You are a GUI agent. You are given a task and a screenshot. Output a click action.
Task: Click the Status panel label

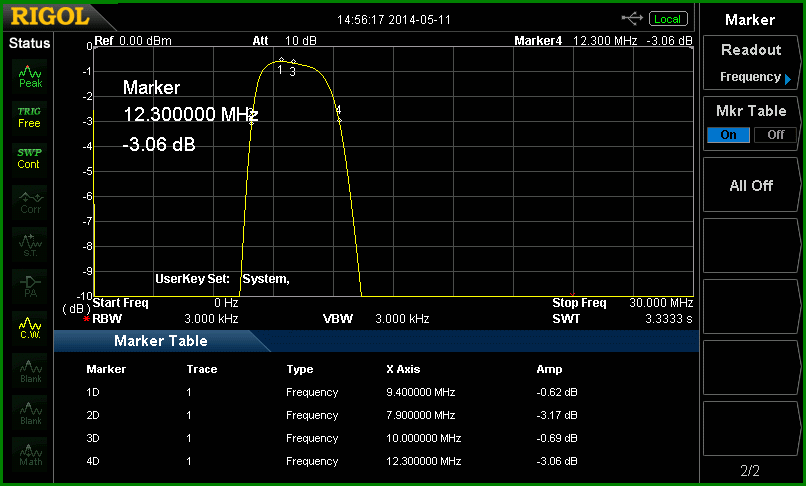point(29,43)
